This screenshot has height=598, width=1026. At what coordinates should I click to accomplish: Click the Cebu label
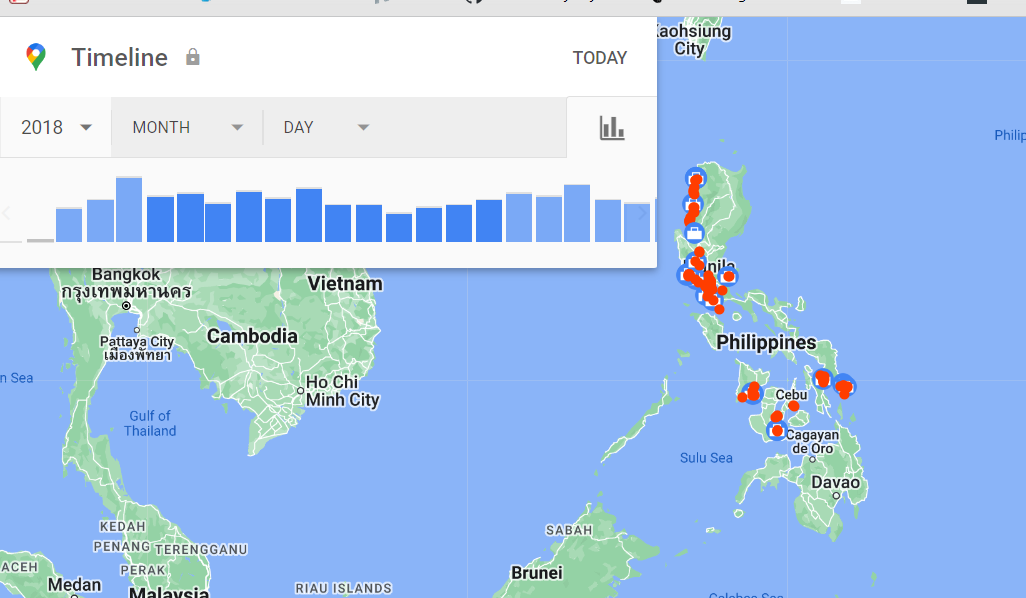tap(791, 395)
